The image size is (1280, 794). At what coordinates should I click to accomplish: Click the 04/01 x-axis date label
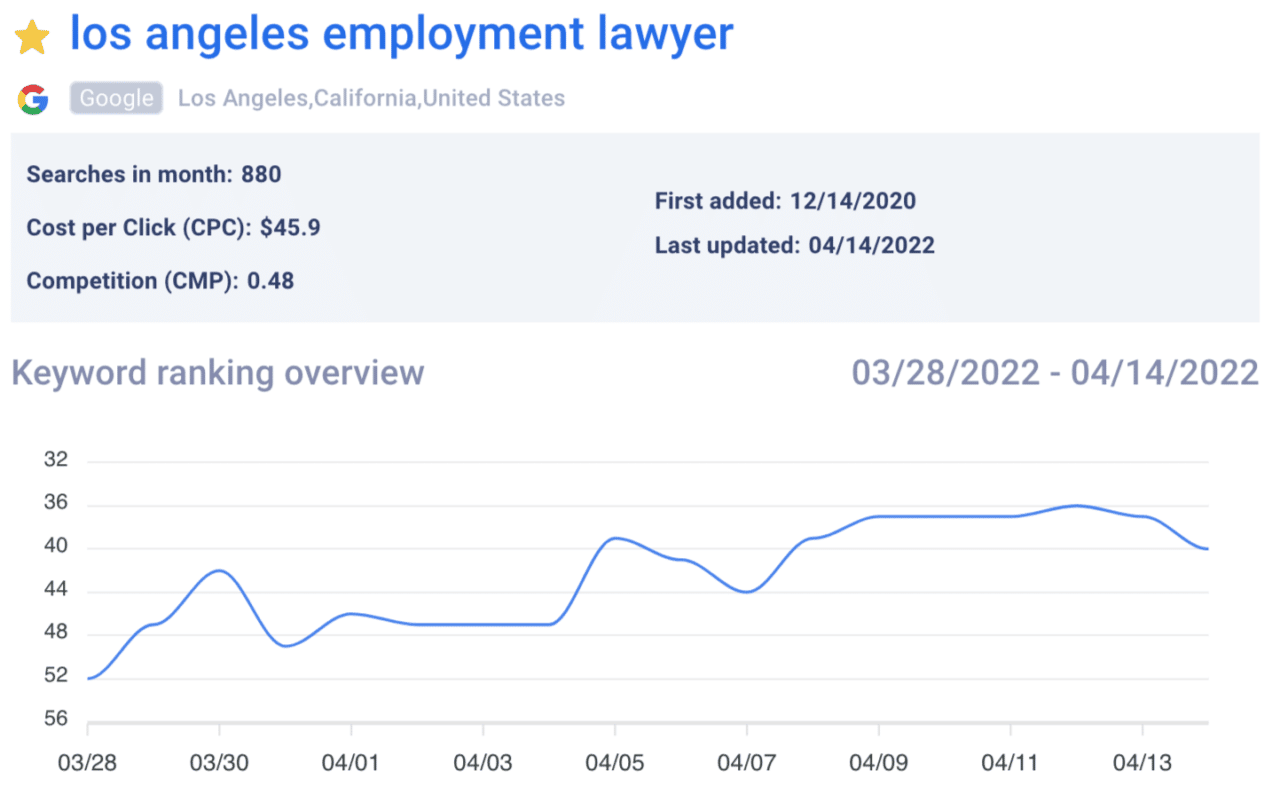tap(351, 762)
